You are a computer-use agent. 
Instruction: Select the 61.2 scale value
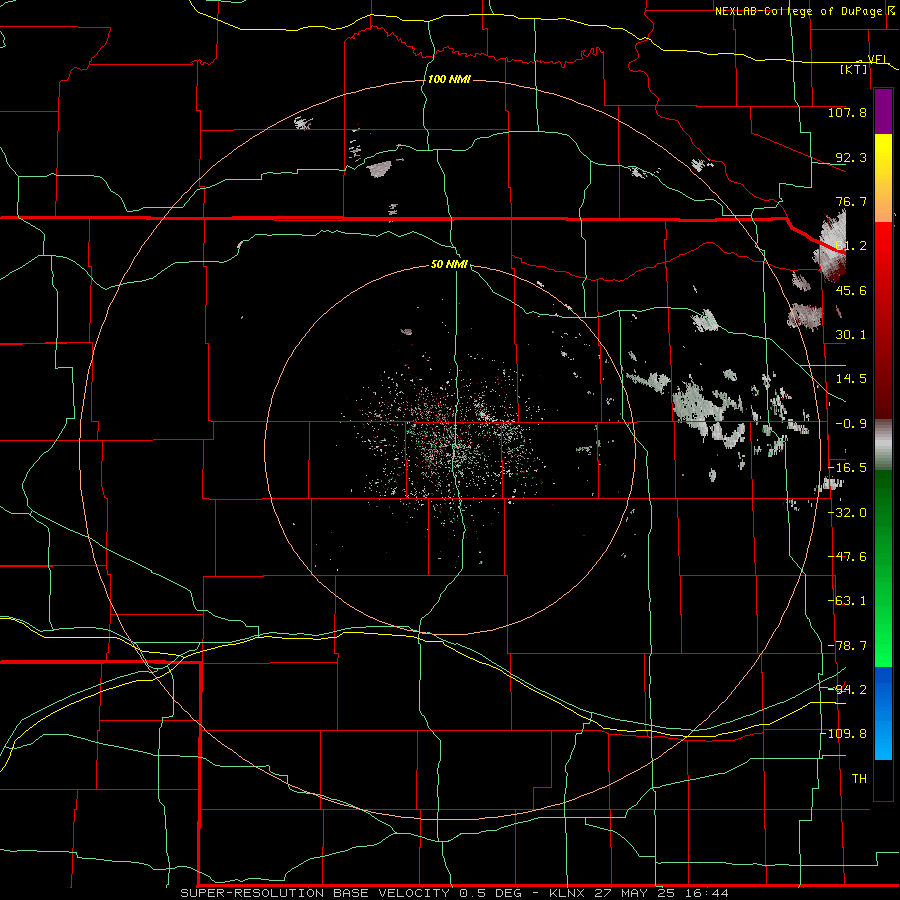pyautogui.click(x=851, y=246)
